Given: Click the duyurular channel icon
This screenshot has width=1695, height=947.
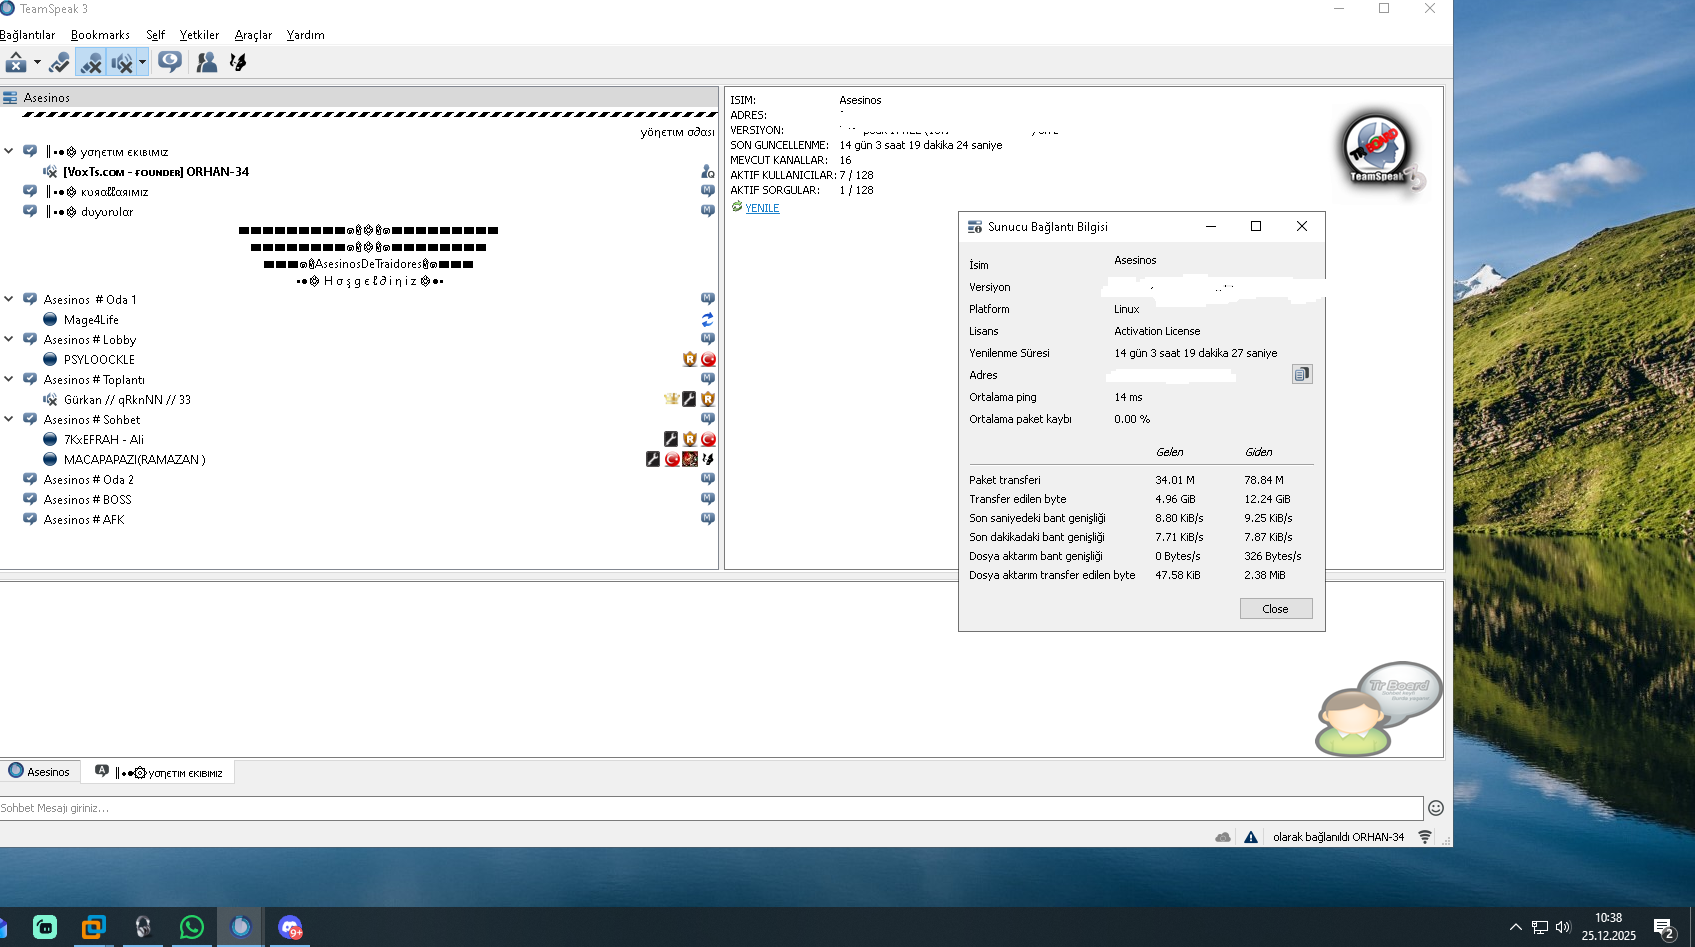Looking at the screenshot, I should (30, 211).
